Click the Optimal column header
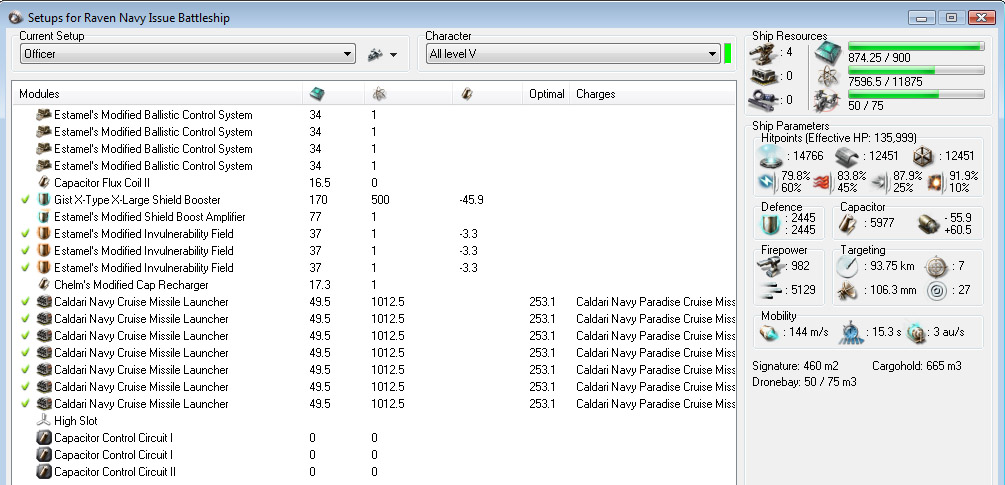Viewport: 1005px width, 485px height. coord(547,94)
